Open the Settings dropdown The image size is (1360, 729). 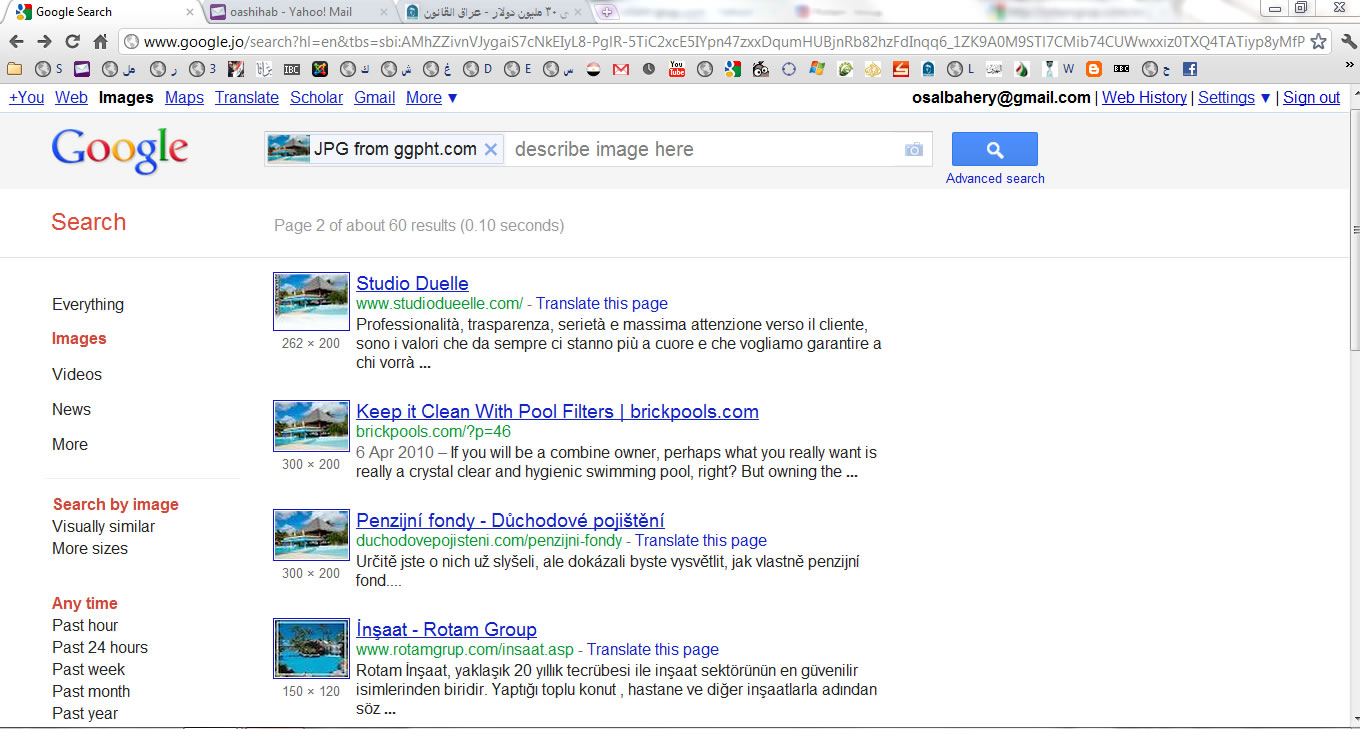(1235, 97)
